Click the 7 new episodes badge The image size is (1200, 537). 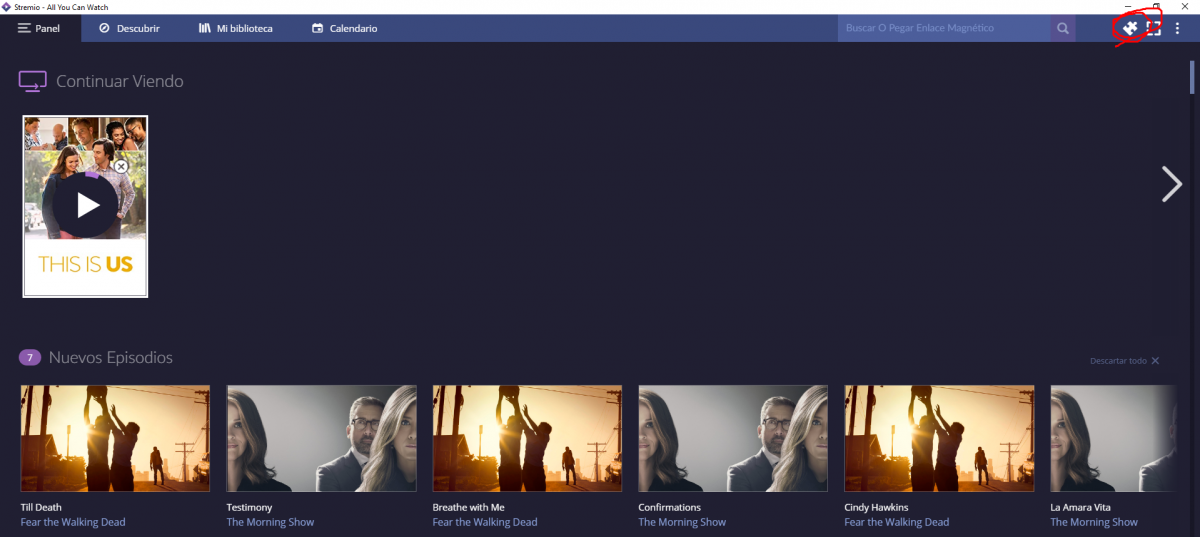(30, 358)
